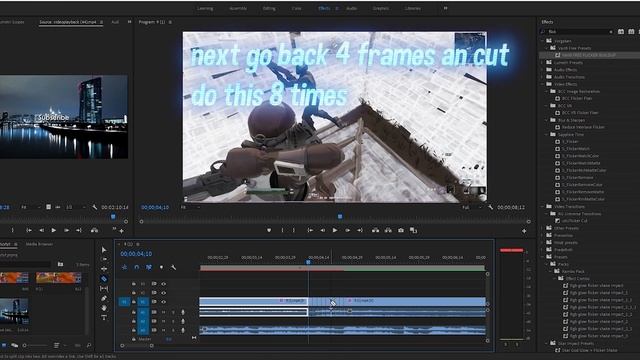
Task: Click Mark In in Program monitor
Action: pyautogui.click(x=282, y=230)
